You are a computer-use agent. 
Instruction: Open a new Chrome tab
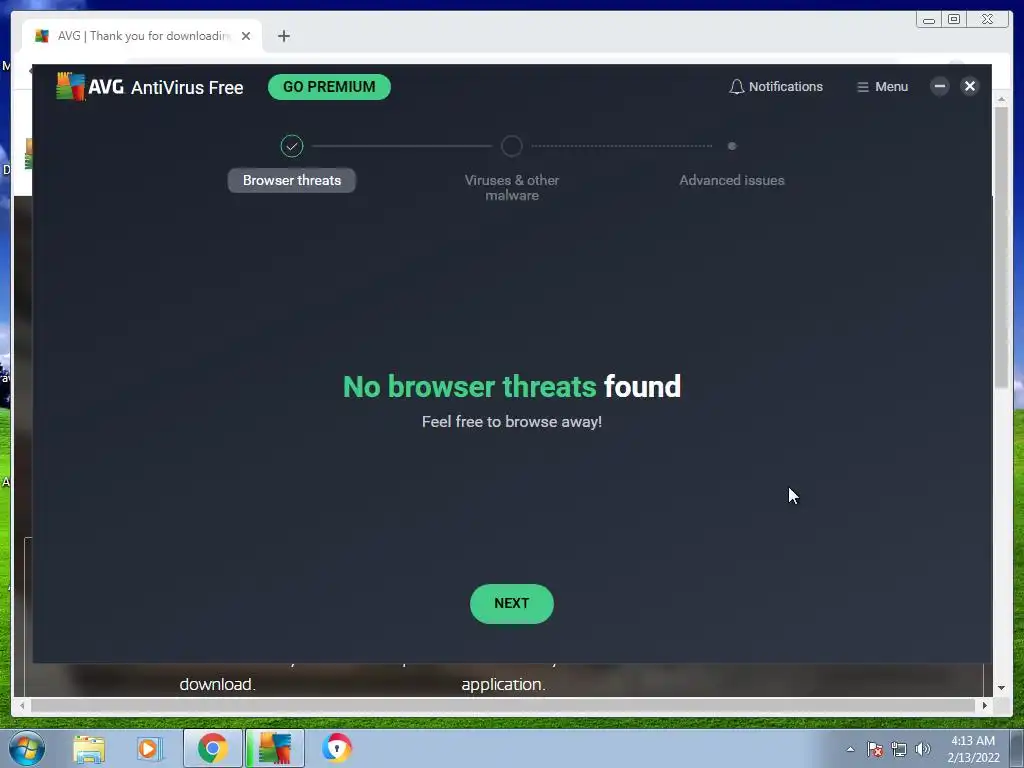click(283, 36)
